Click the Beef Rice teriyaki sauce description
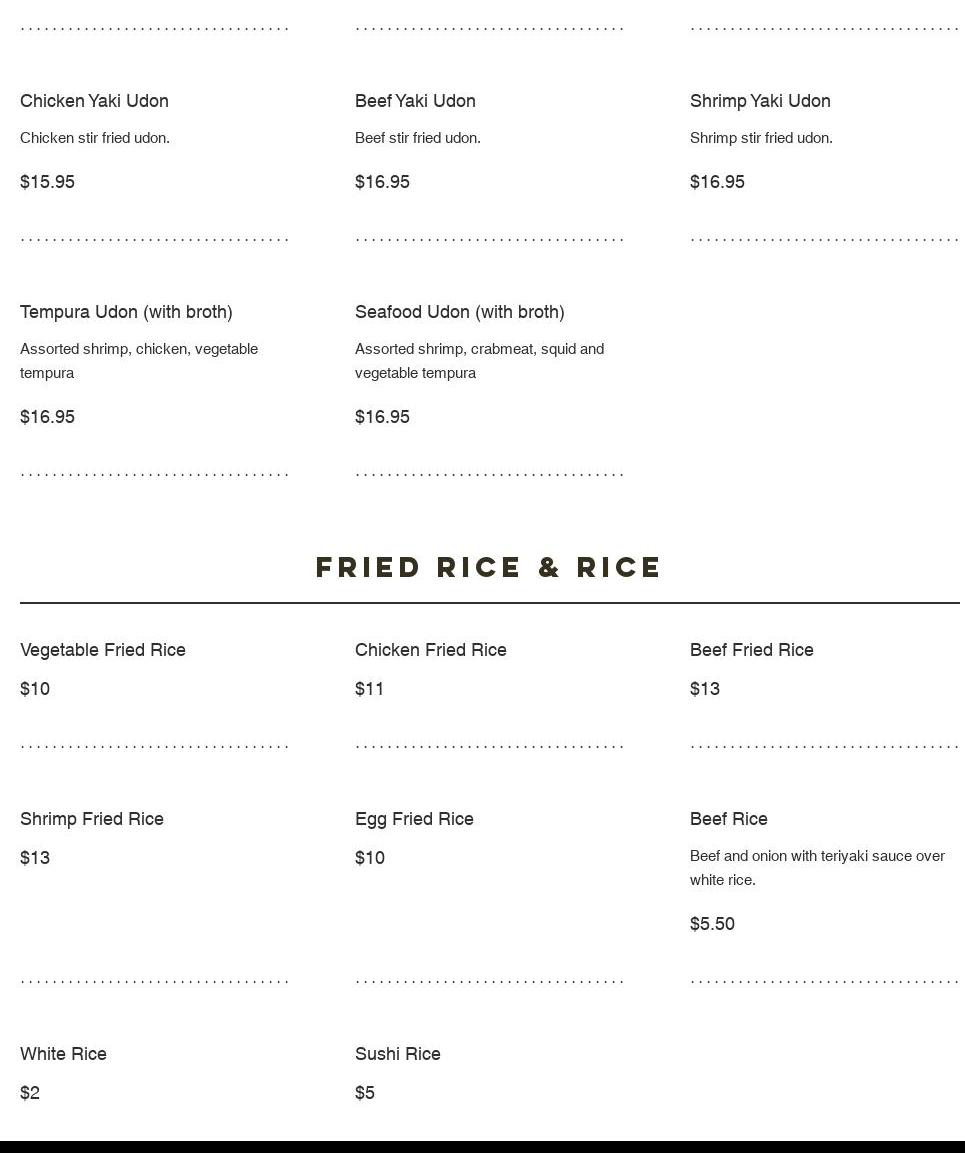Viewport: 965px width, 1153px height. pyautogui.click(x=817, y=868)
